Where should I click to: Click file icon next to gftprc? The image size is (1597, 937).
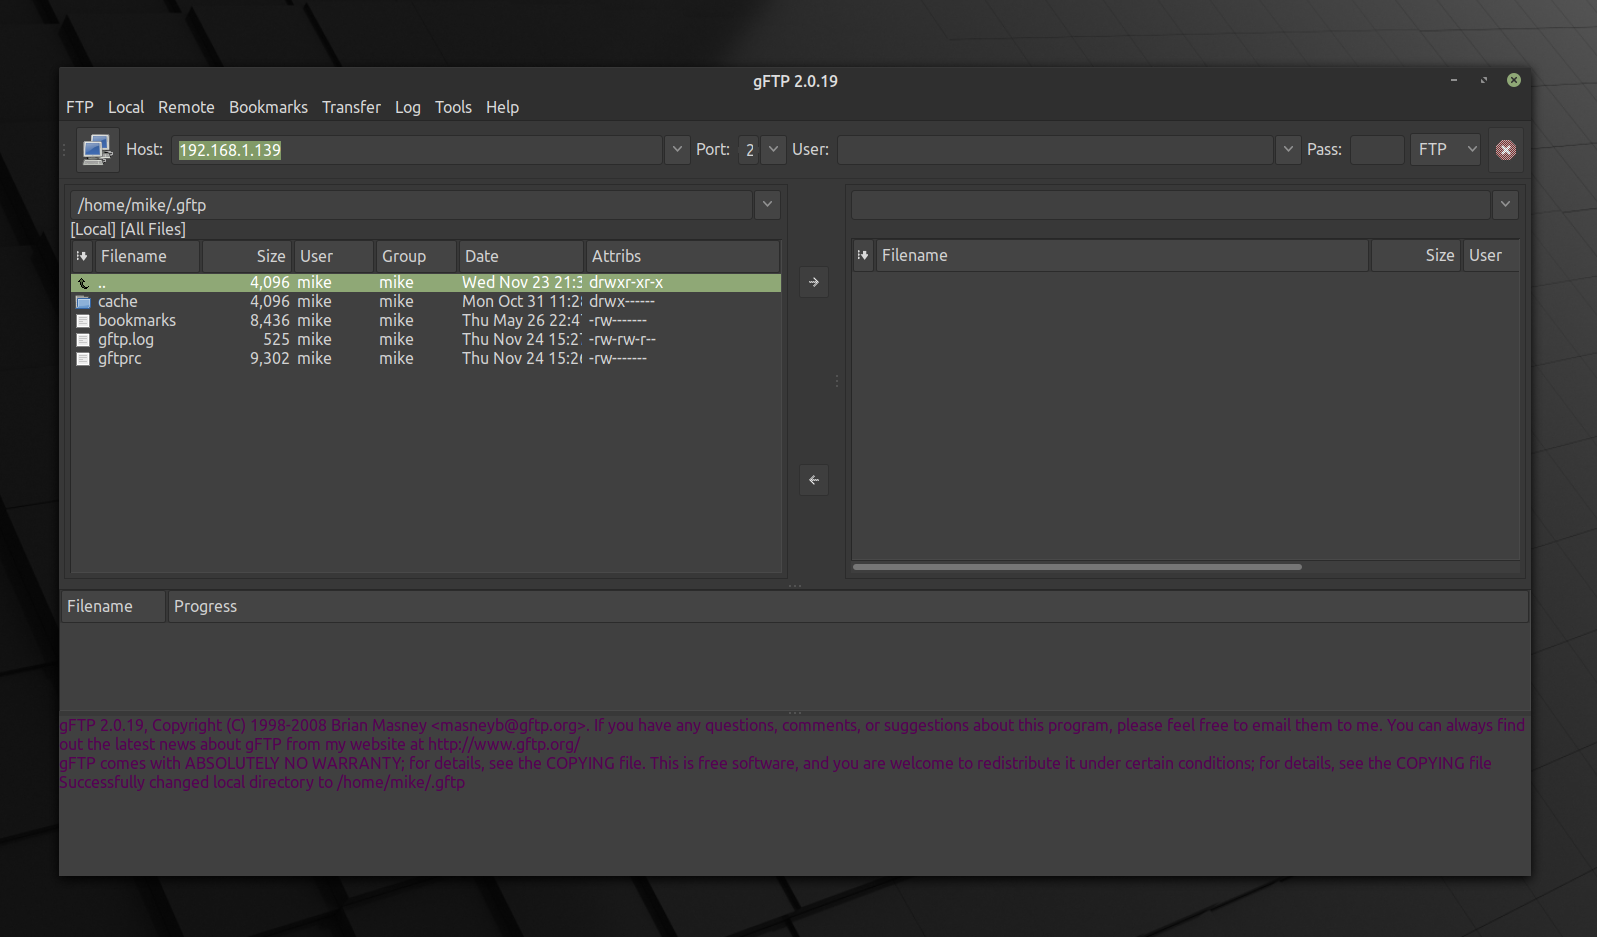84,359
